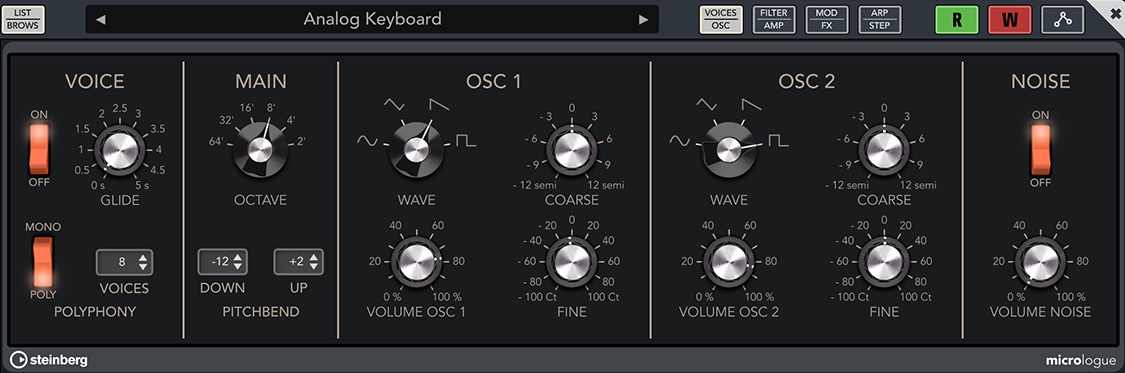Click the OSC 1 Wave knob

416,150
